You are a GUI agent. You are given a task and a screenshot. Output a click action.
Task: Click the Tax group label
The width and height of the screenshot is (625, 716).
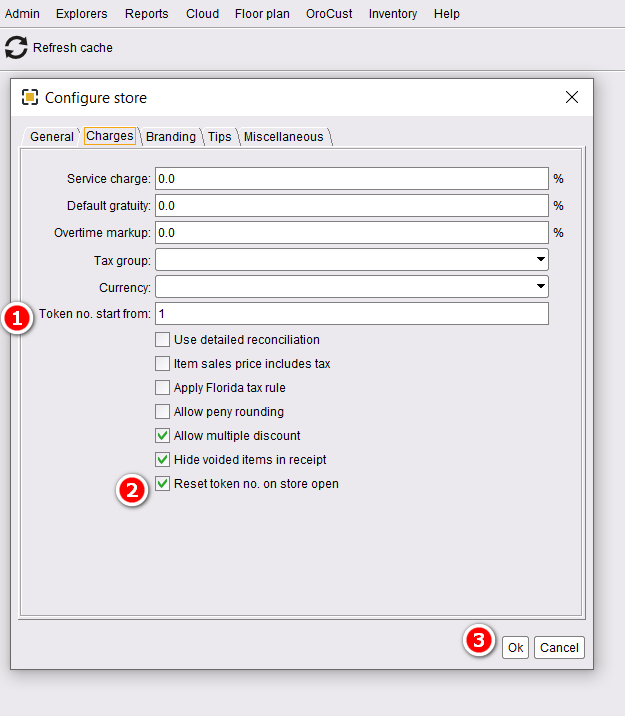[x=122, y=261]
